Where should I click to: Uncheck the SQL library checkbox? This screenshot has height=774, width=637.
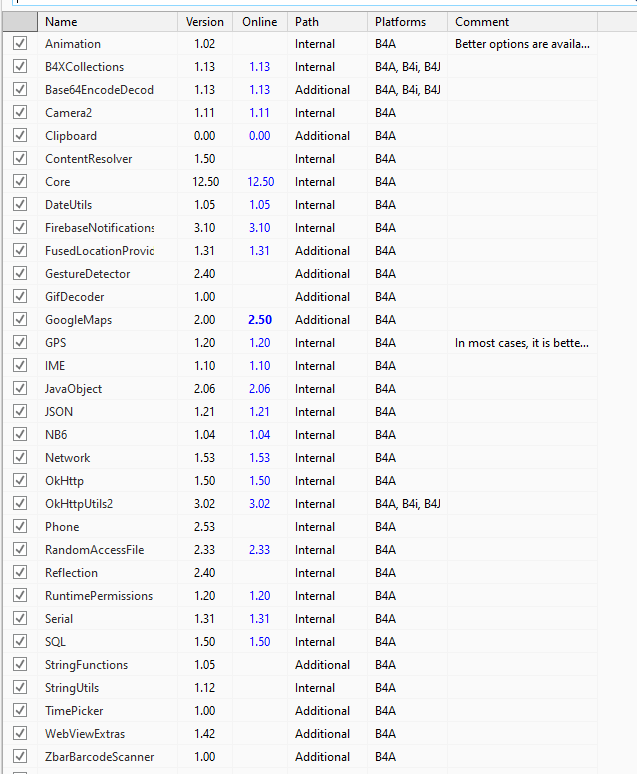[x=20, y=642]
